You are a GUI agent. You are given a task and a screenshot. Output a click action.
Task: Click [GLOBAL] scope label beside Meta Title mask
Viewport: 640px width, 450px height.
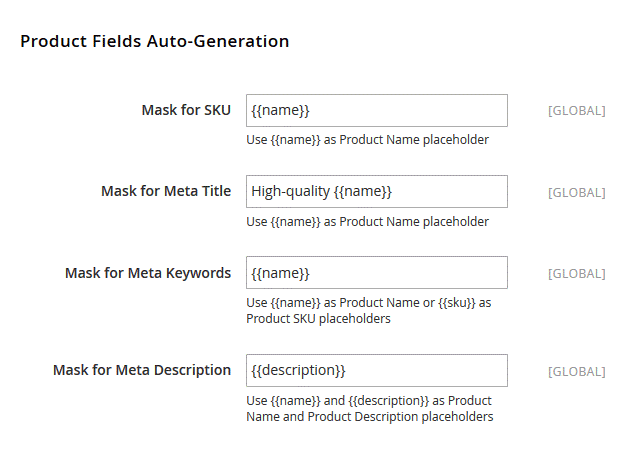point(576,192)
